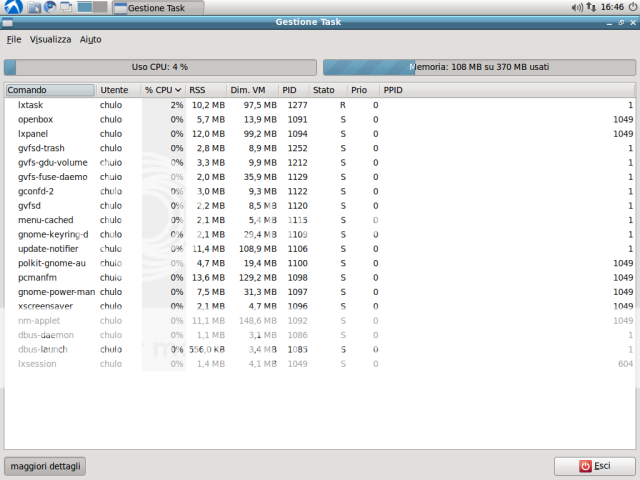The height and width of the screenshot is (480, 640).
Task: Launch the Chromium web browser icon
Action: [50, 7]
